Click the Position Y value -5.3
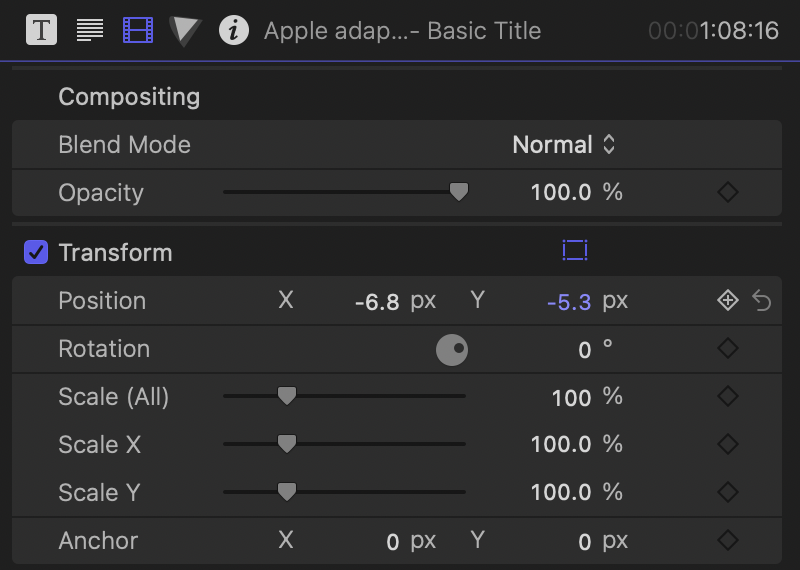This screenshot has width=800, height=570. coord(569,302)
